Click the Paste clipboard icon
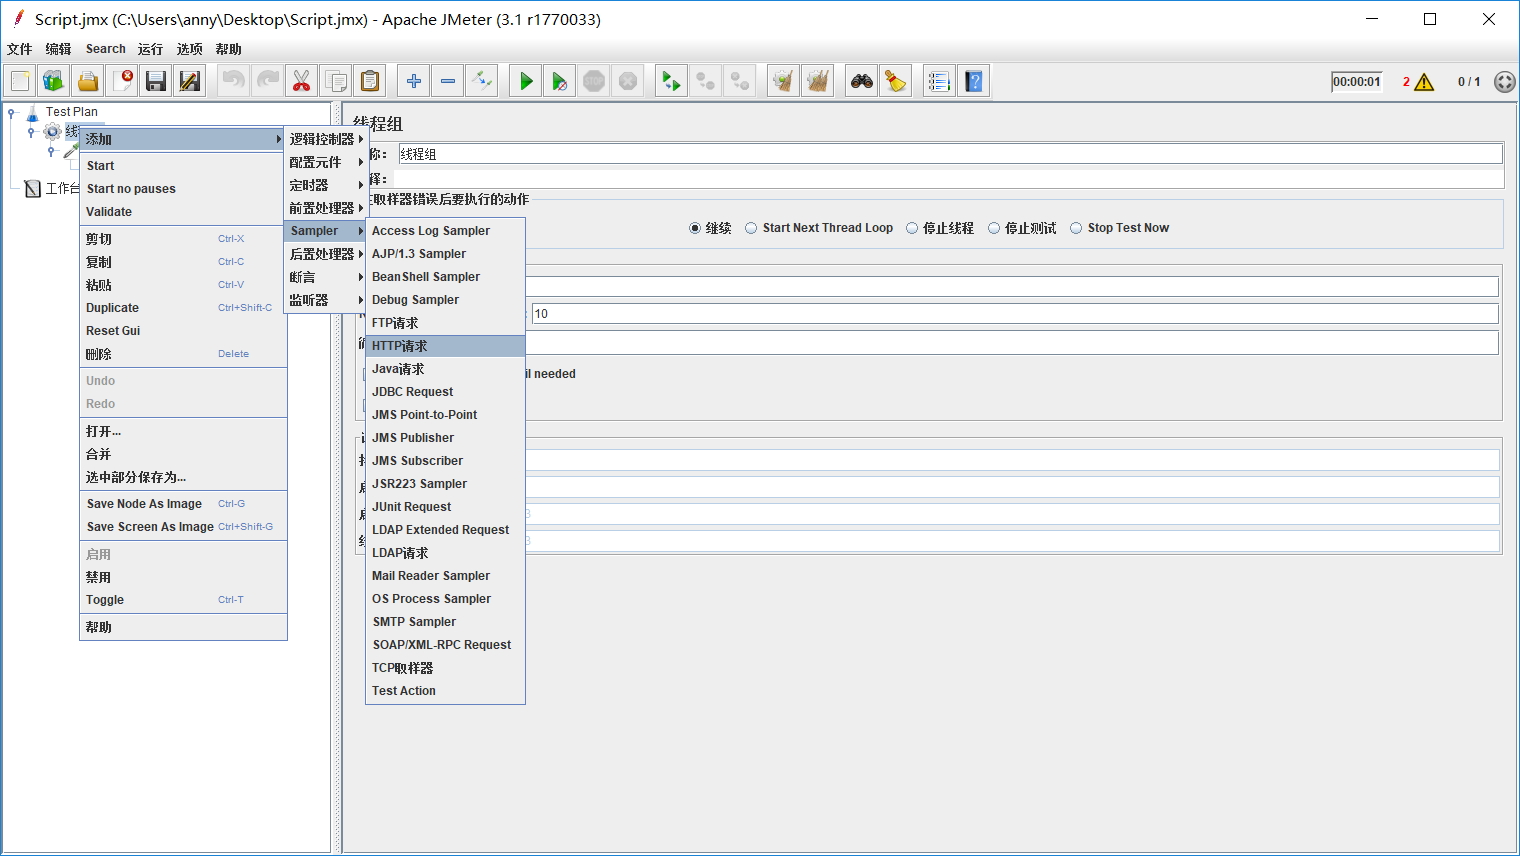The image size is (1520, 856). pos(370,81)
